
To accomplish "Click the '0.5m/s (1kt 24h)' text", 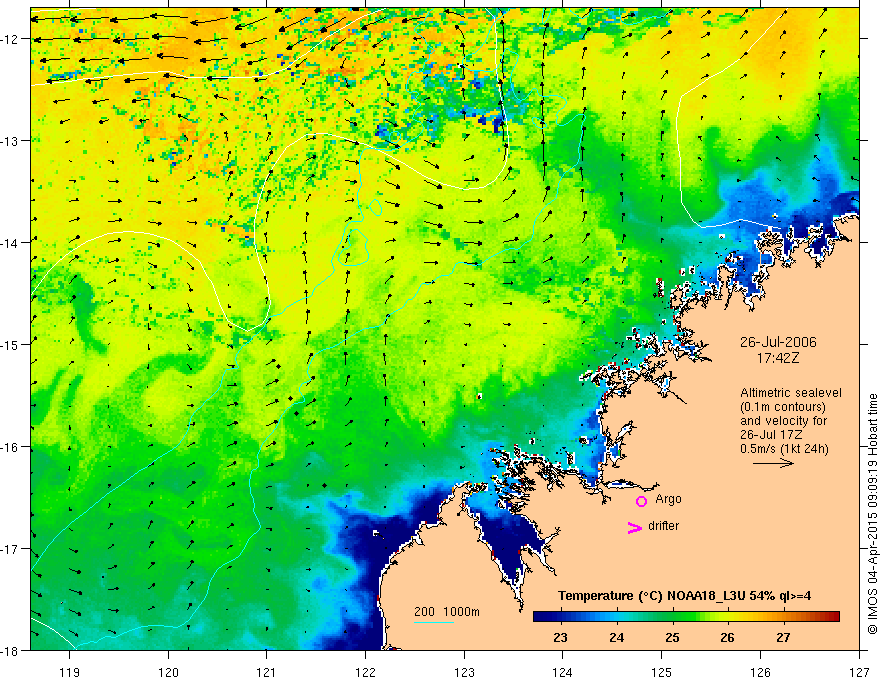I will [x=784, y=449].
